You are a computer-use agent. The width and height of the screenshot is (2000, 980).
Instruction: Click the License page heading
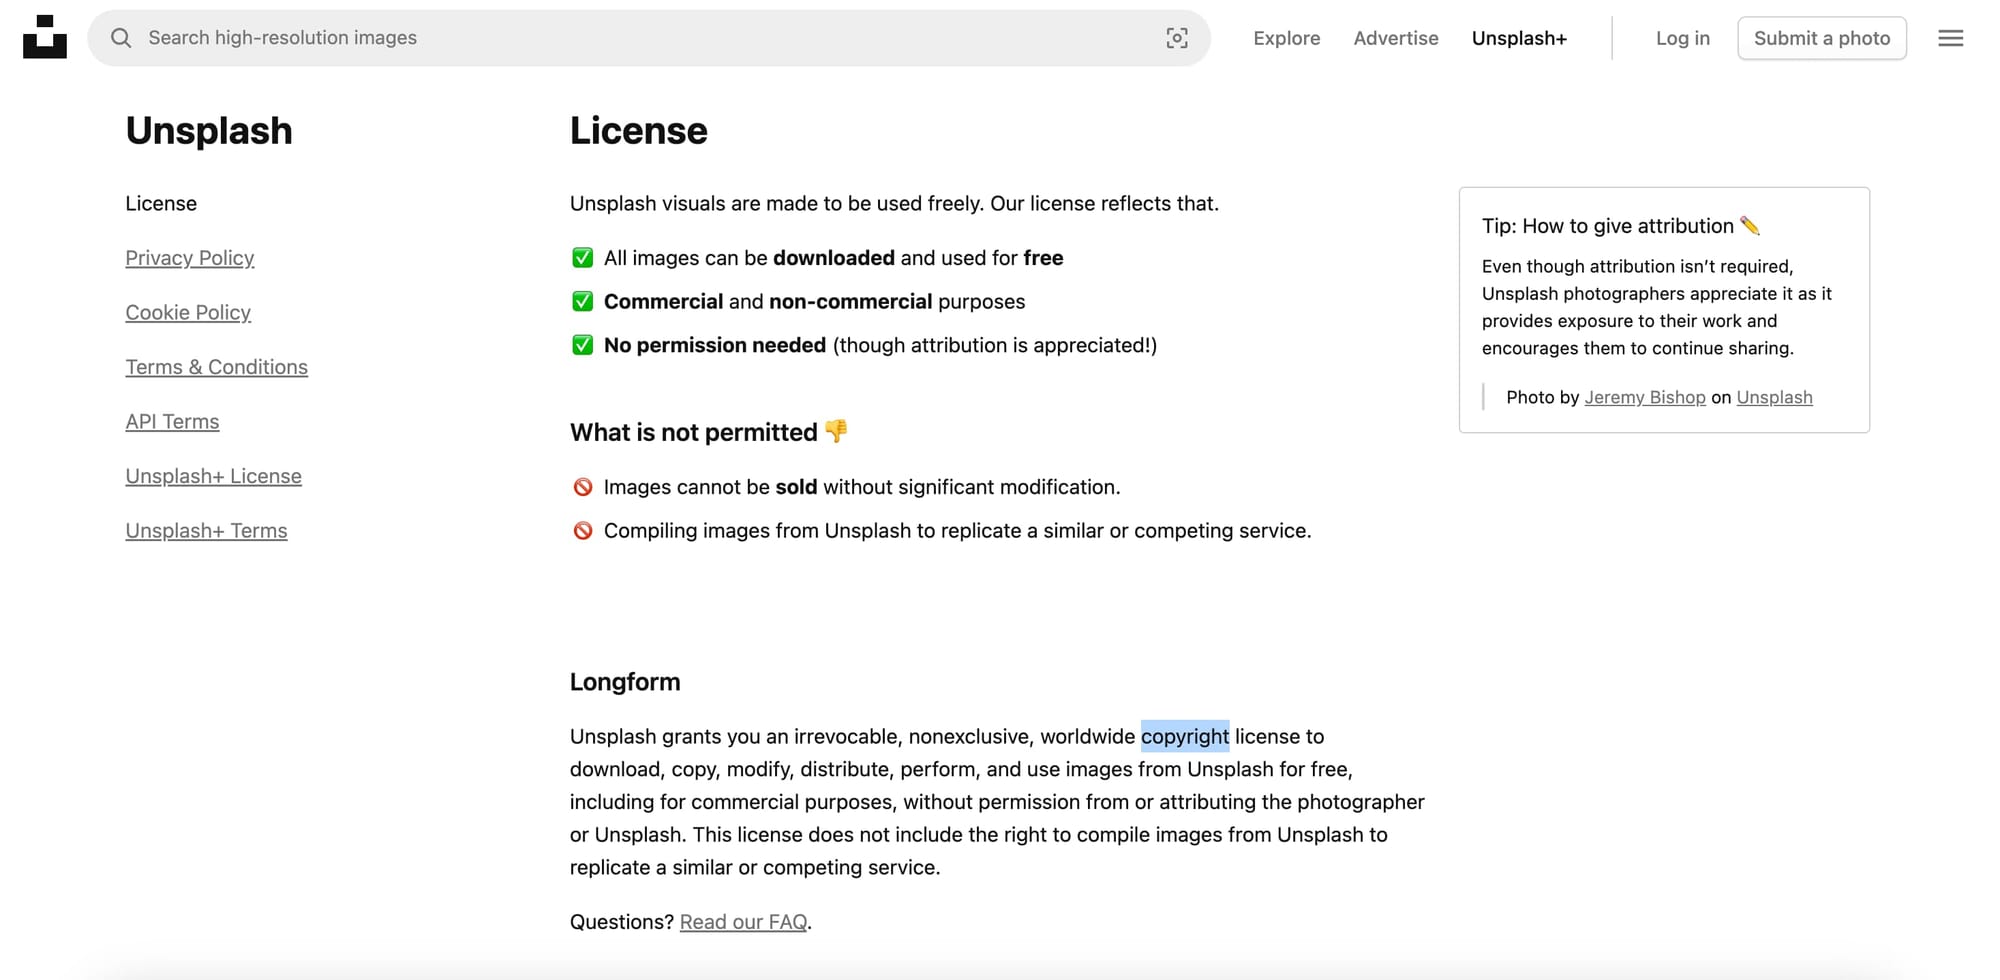(638, 131)
